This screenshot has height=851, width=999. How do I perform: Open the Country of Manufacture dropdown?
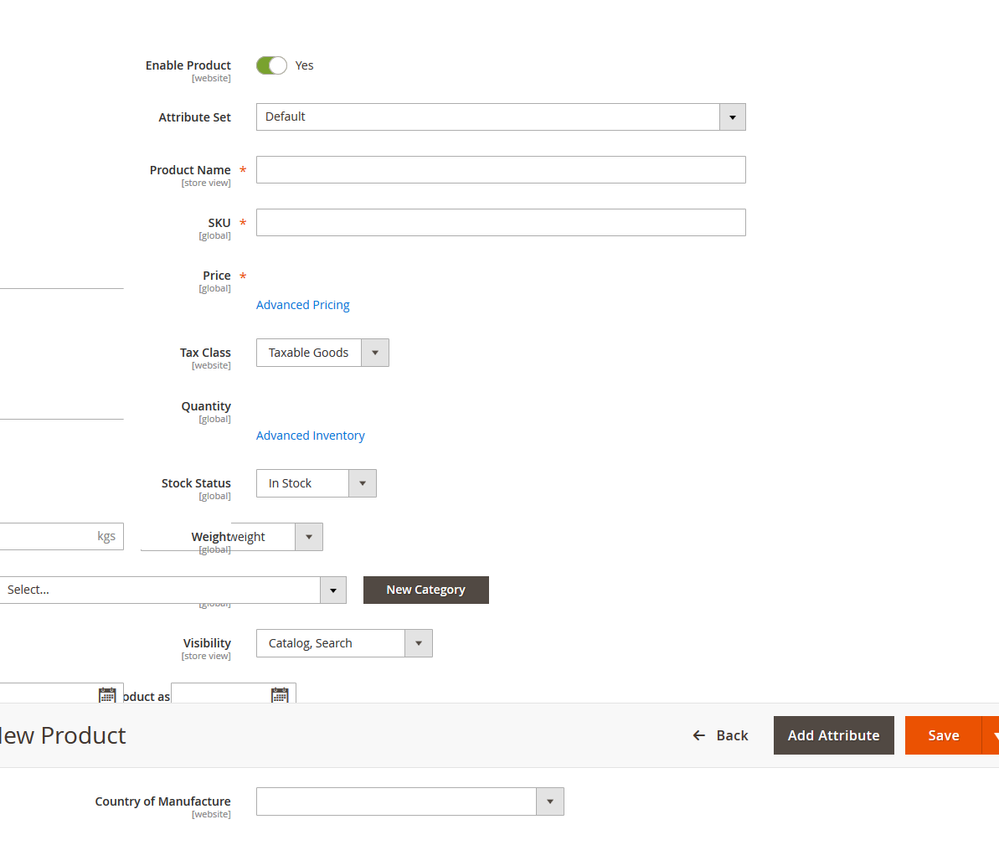[410, 801]
